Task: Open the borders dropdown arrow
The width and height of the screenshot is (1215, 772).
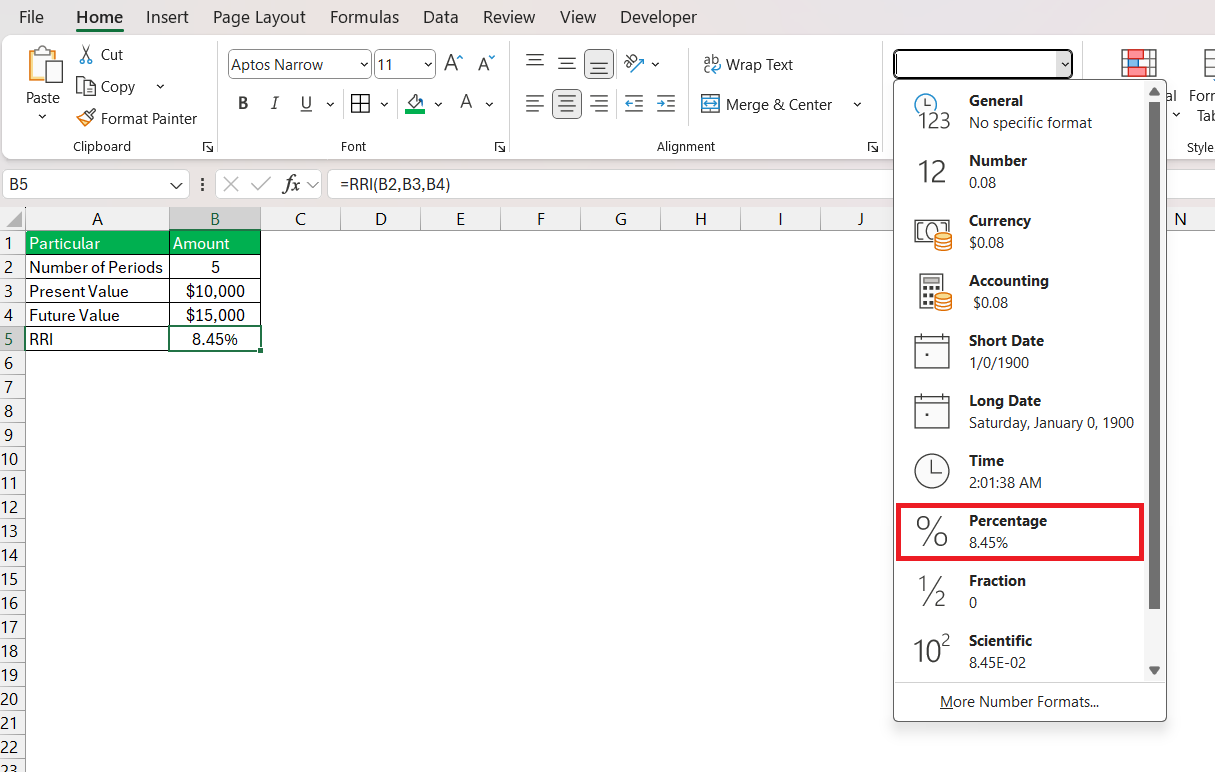Action: click(385, 104)
